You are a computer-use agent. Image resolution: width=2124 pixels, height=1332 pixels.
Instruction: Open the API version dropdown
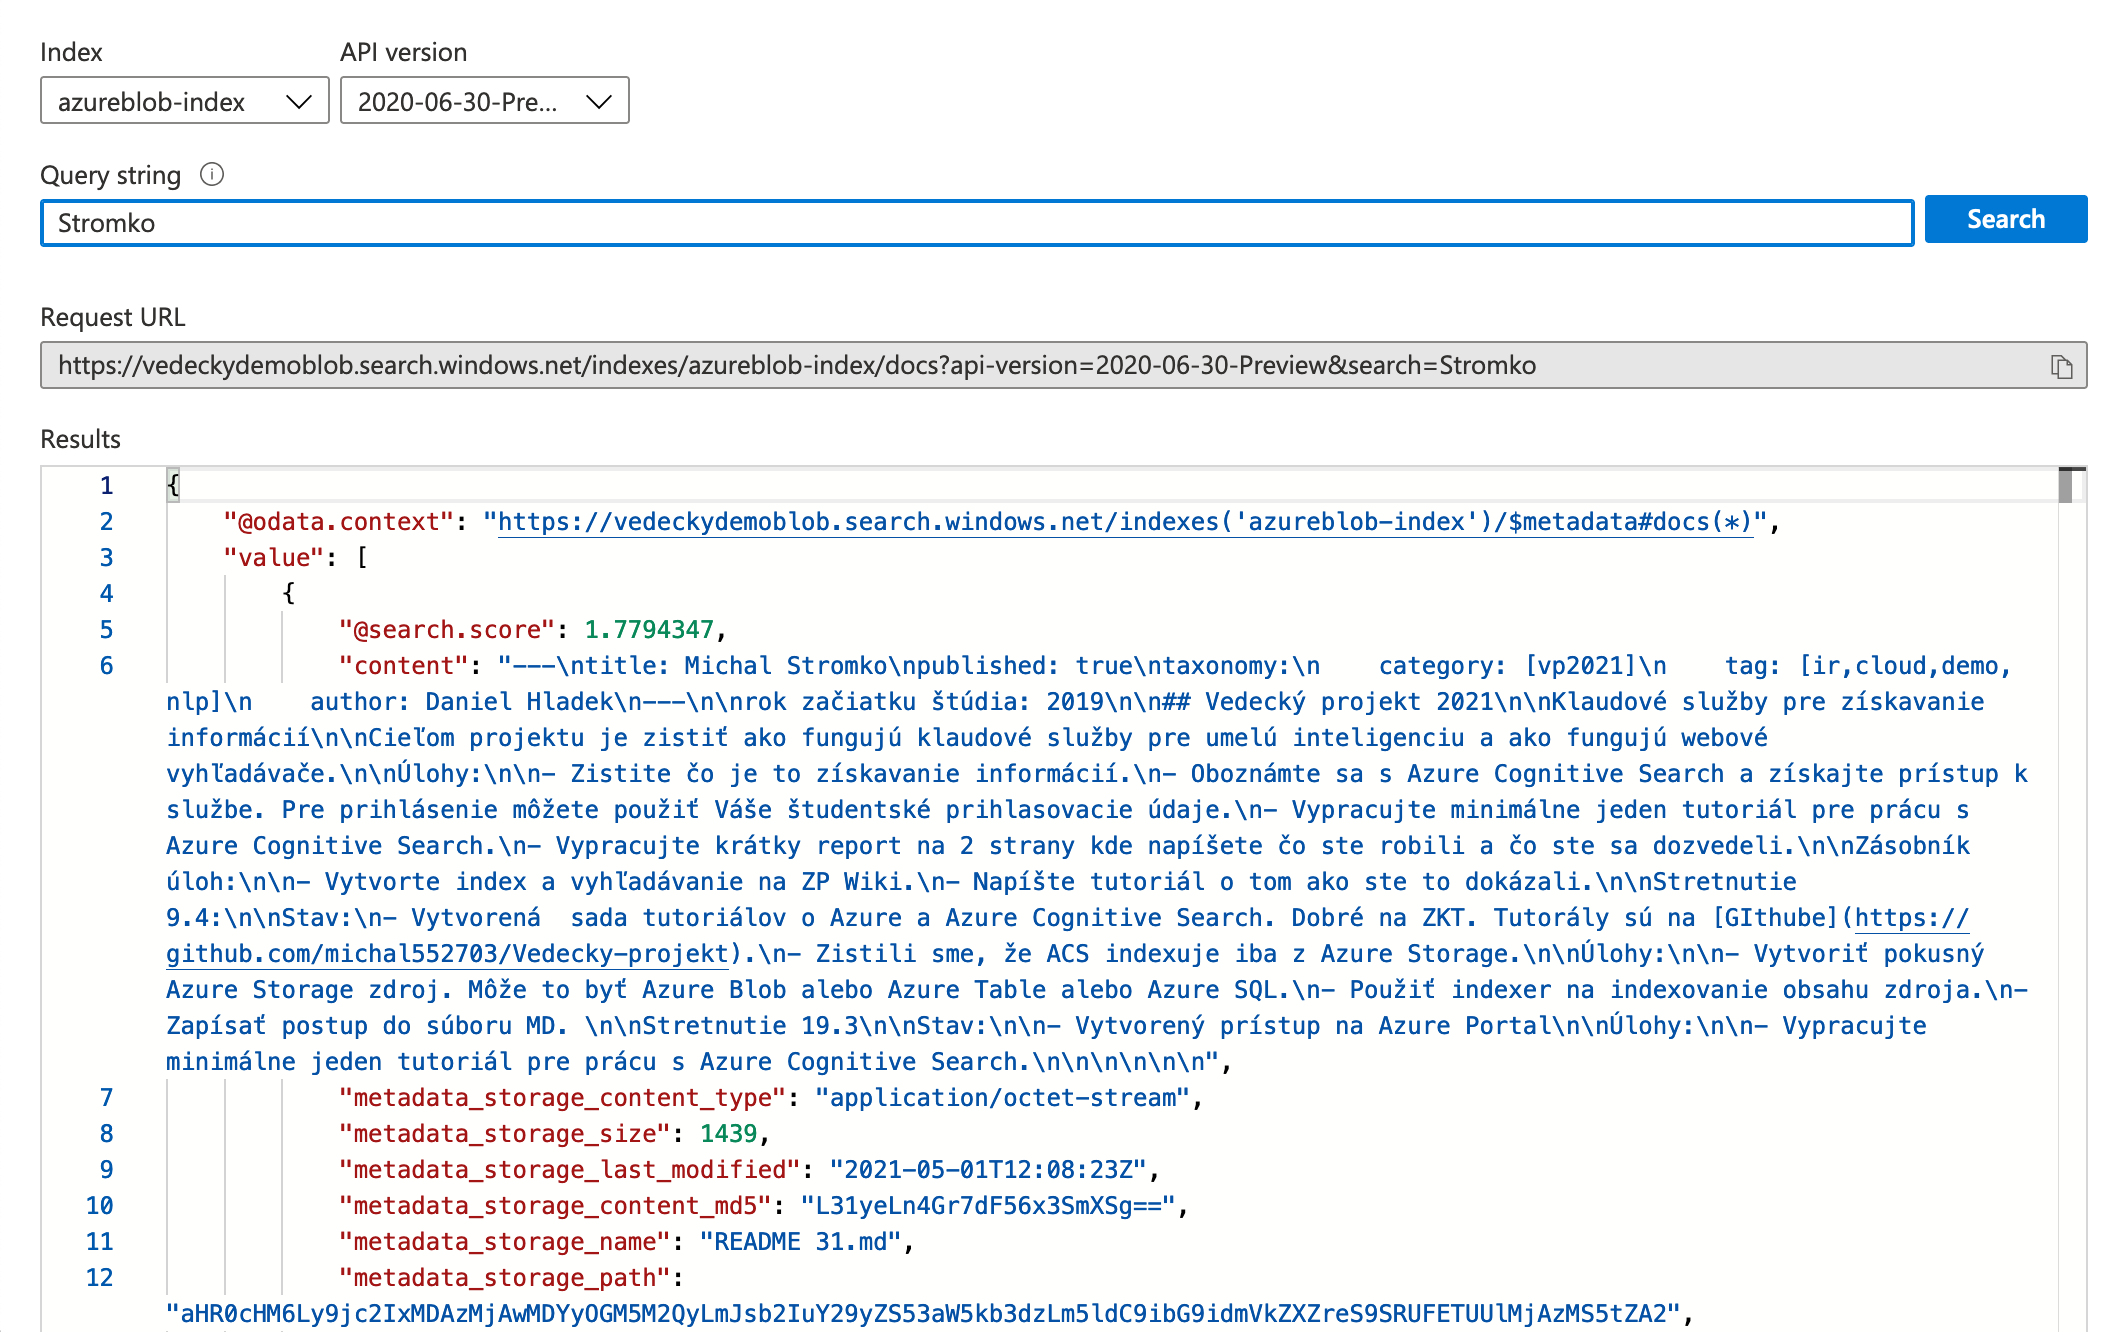(x=484, y=101)
